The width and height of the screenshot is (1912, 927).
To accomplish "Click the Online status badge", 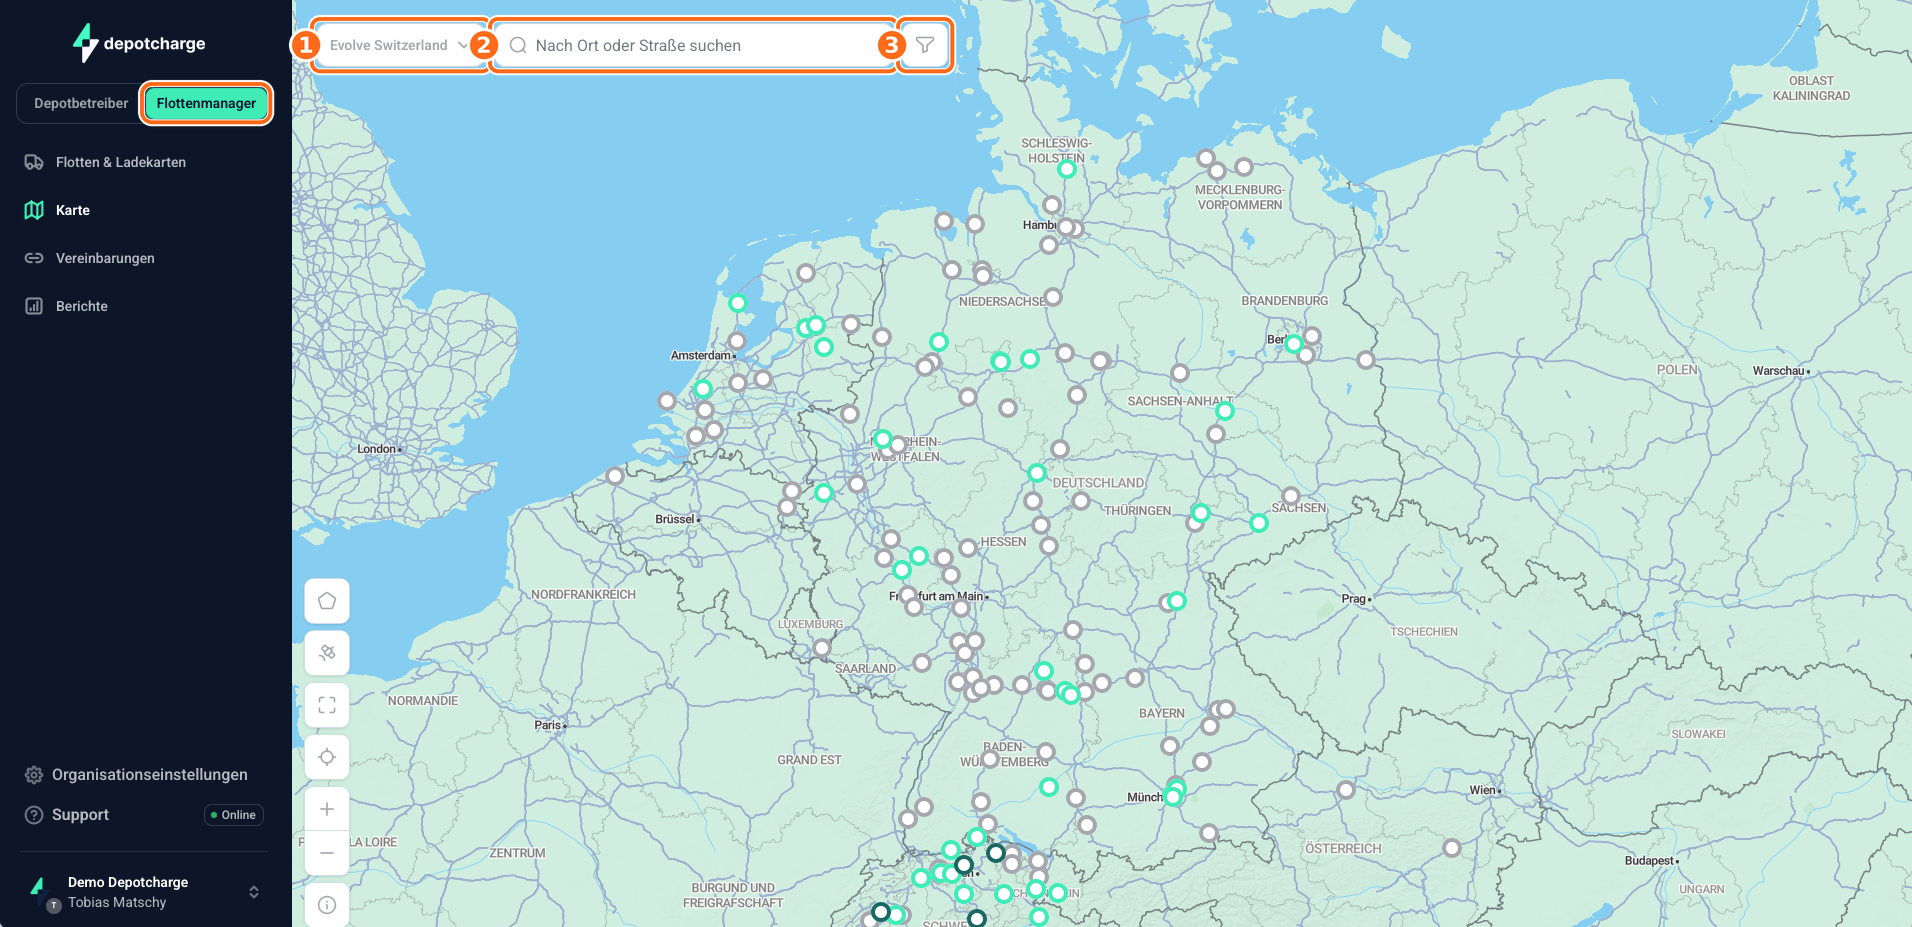I will [234, 815].
